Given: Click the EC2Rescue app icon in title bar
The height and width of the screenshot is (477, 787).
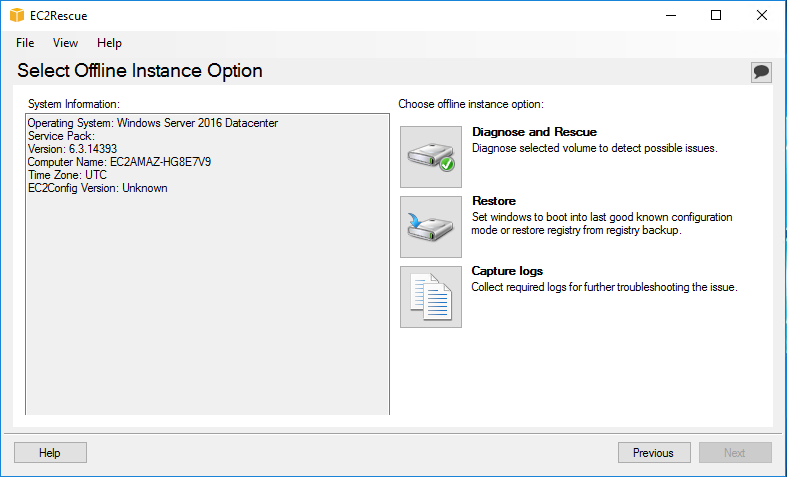Looking at the screenshot, I should click(x=17, y=16).
